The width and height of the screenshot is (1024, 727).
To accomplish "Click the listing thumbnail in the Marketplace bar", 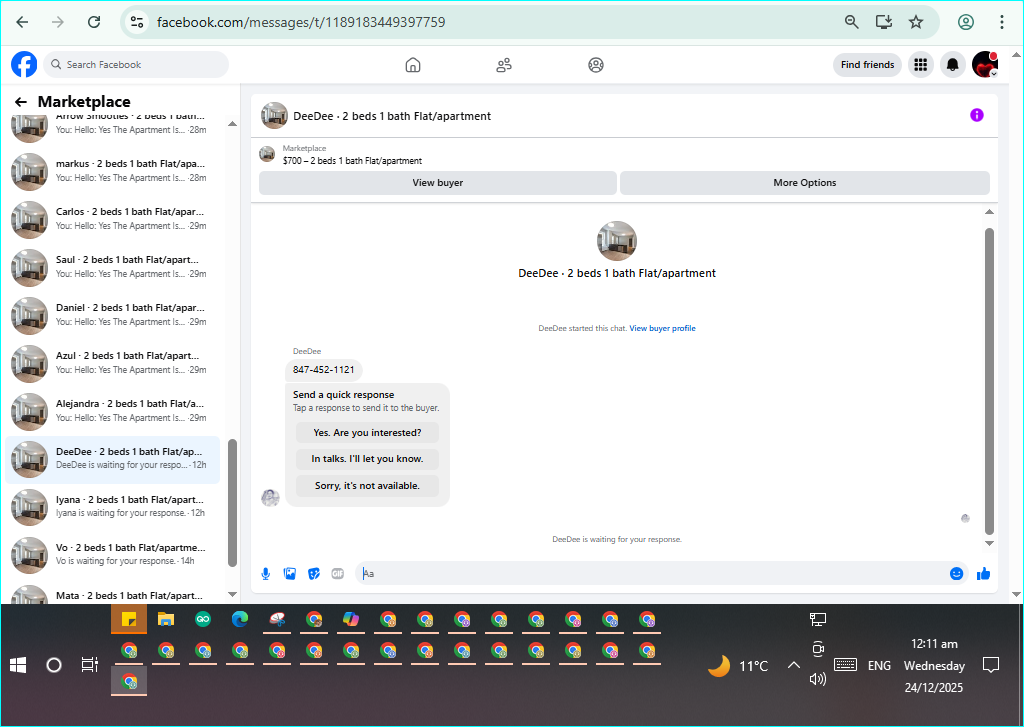I will coord(267,154).
